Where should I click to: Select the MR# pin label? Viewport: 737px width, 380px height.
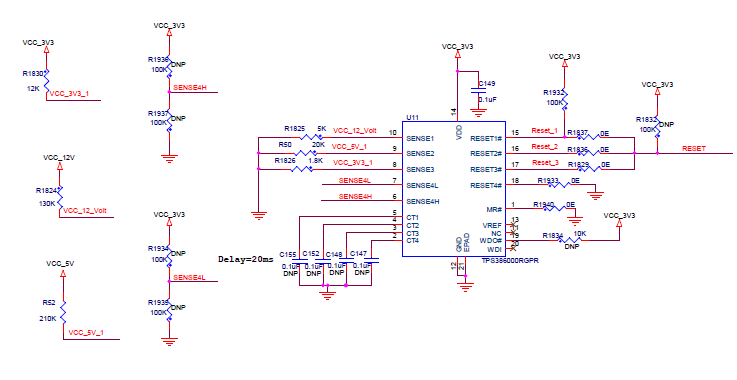pos(494,210)
